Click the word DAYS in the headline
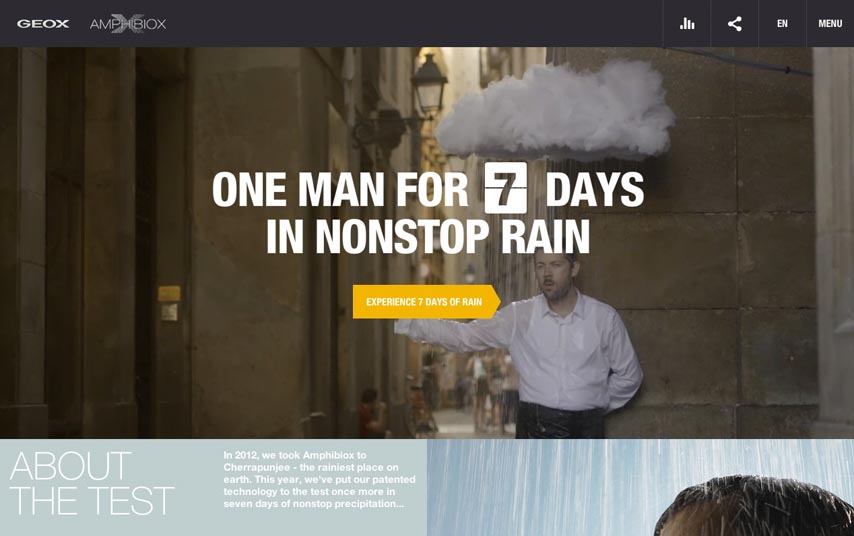 coord(594,189)
